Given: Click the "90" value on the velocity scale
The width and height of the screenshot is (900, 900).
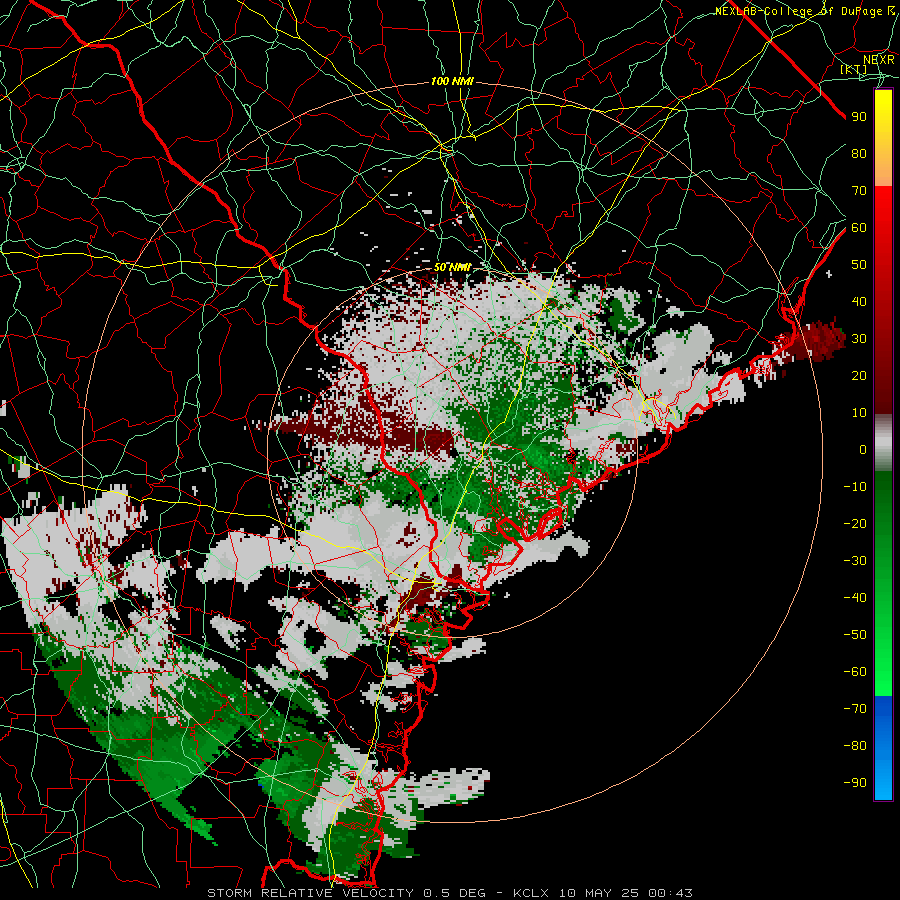Looking at the screenshot, I should point(859,117).
